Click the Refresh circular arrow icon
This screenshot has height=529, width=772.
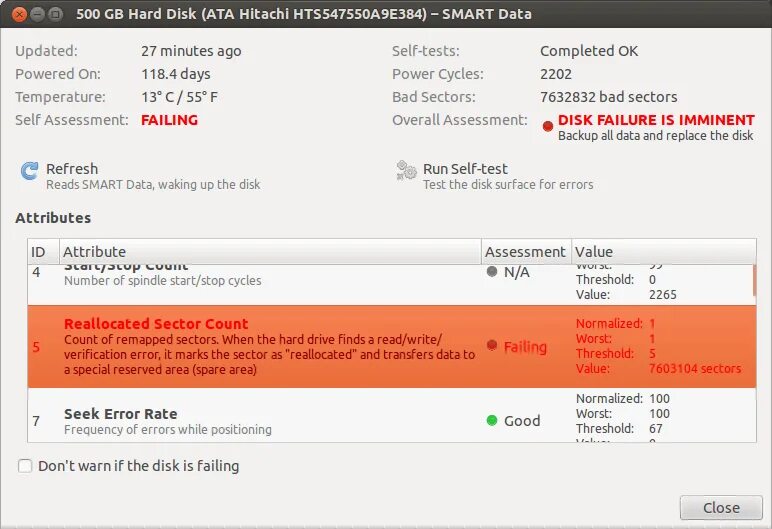click(x=30, y=171)
